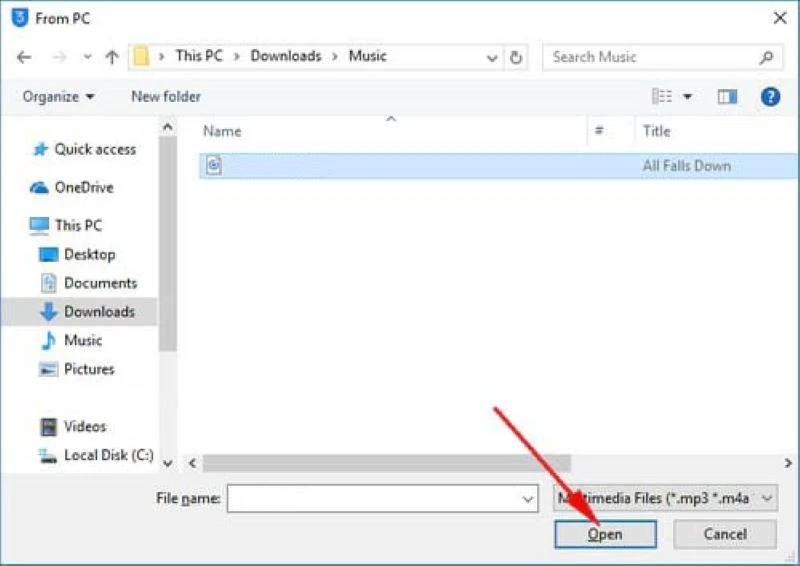The width and height of the screenshot is (800, 566).
Task: Click the Open button
Action: (x=605, y=534)
